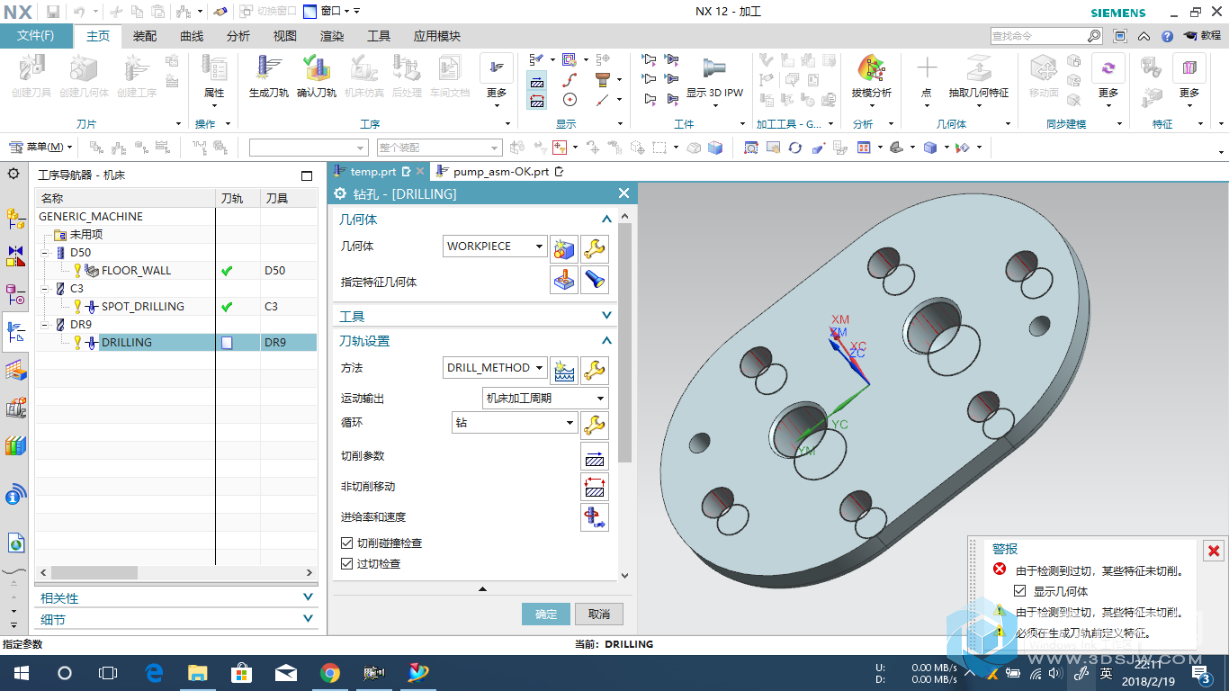Open the Constraint Navigator sidebar icon
The width and height of the screenshot is (1229, 691).
coord(15,256)
